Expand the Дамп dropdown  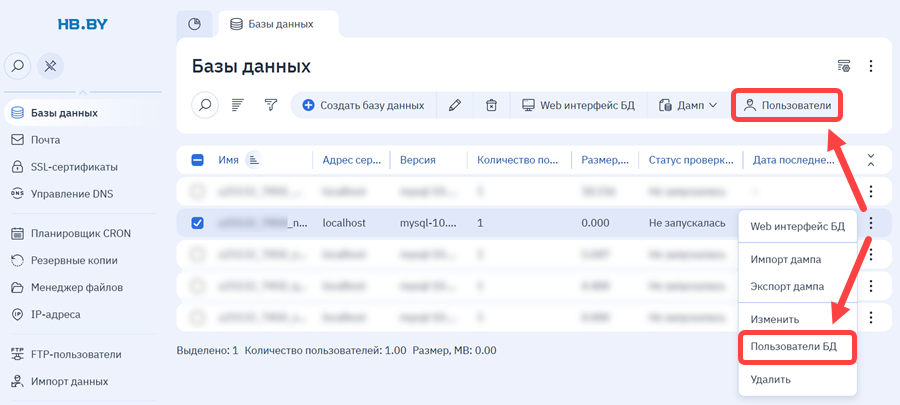(x=688, y=106)
